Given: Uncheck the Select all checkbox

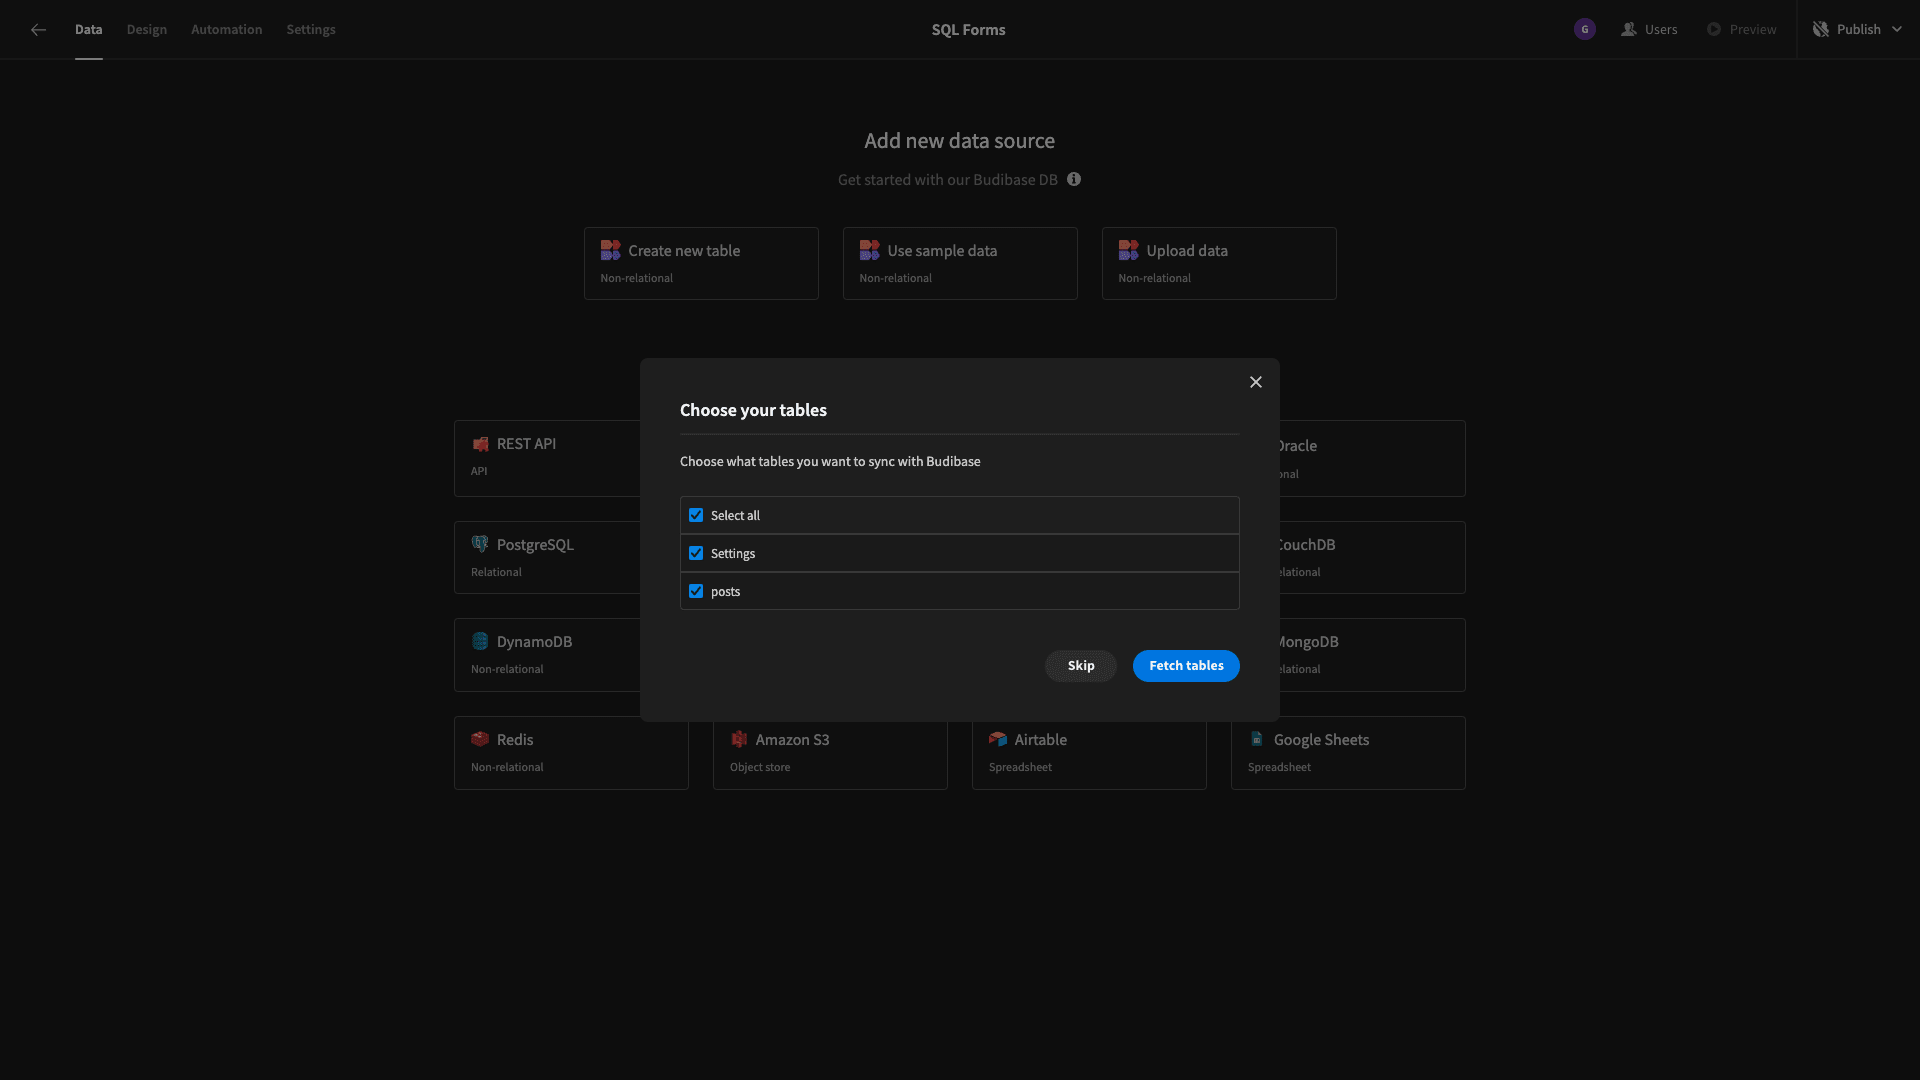Looking at the screenshot, I should click(x=696, y=516).
